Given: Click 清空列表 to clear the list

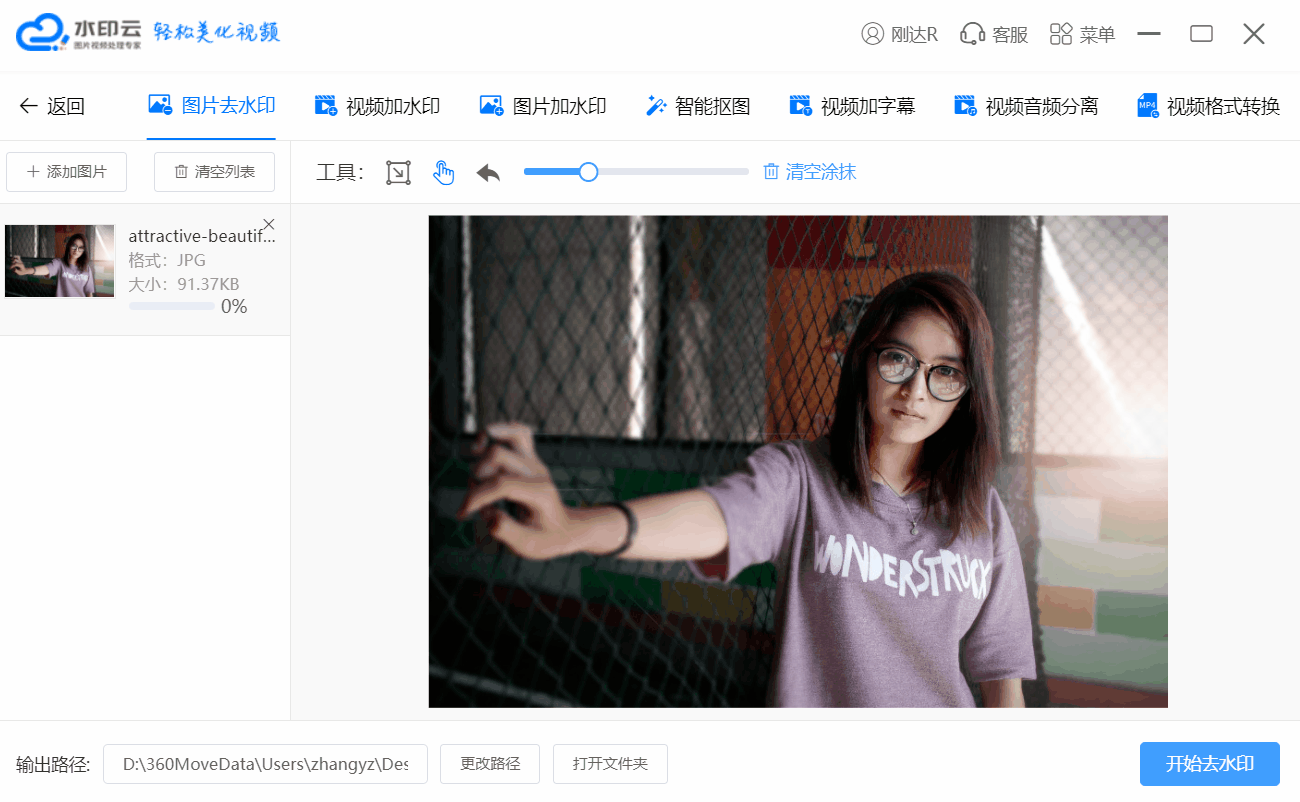Looking at the screenshot, I should point(214,172).
